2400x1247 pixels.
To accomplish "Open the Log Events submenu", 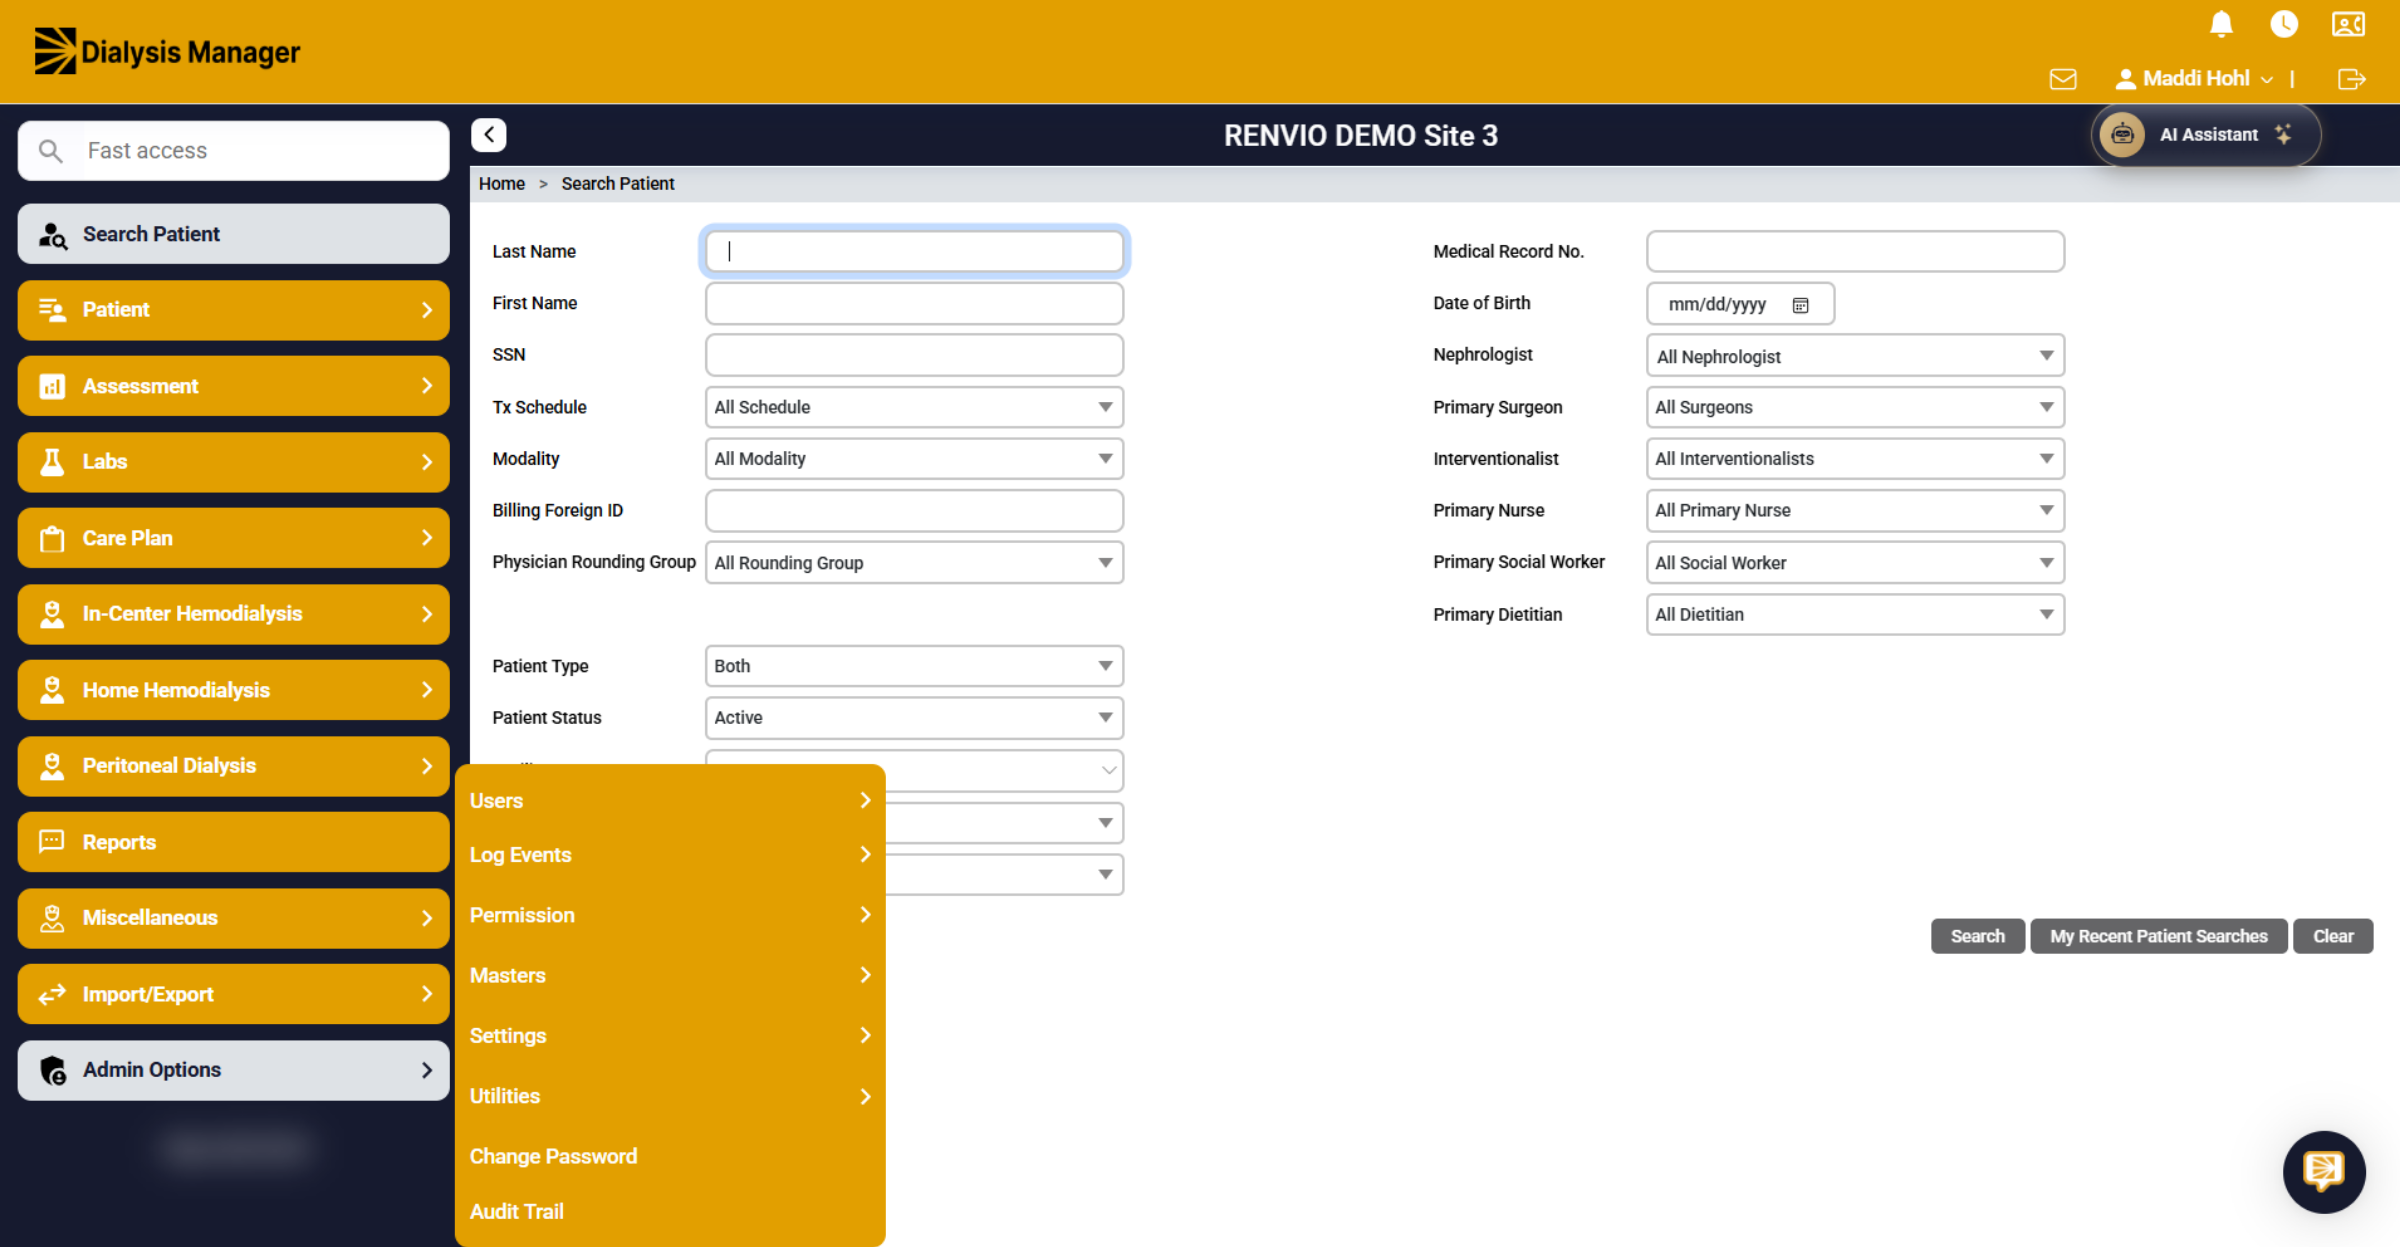I will (x=670, y=855).
